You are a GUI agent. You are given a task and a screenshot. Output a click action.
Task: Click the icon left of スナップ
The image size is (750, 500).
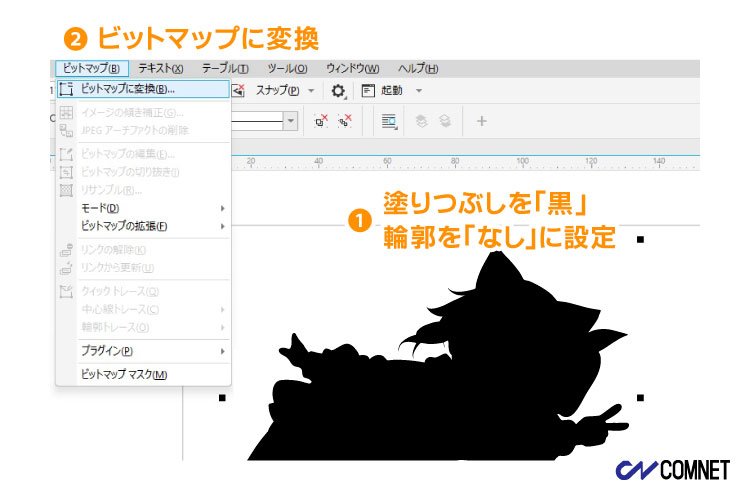(238, 90)
